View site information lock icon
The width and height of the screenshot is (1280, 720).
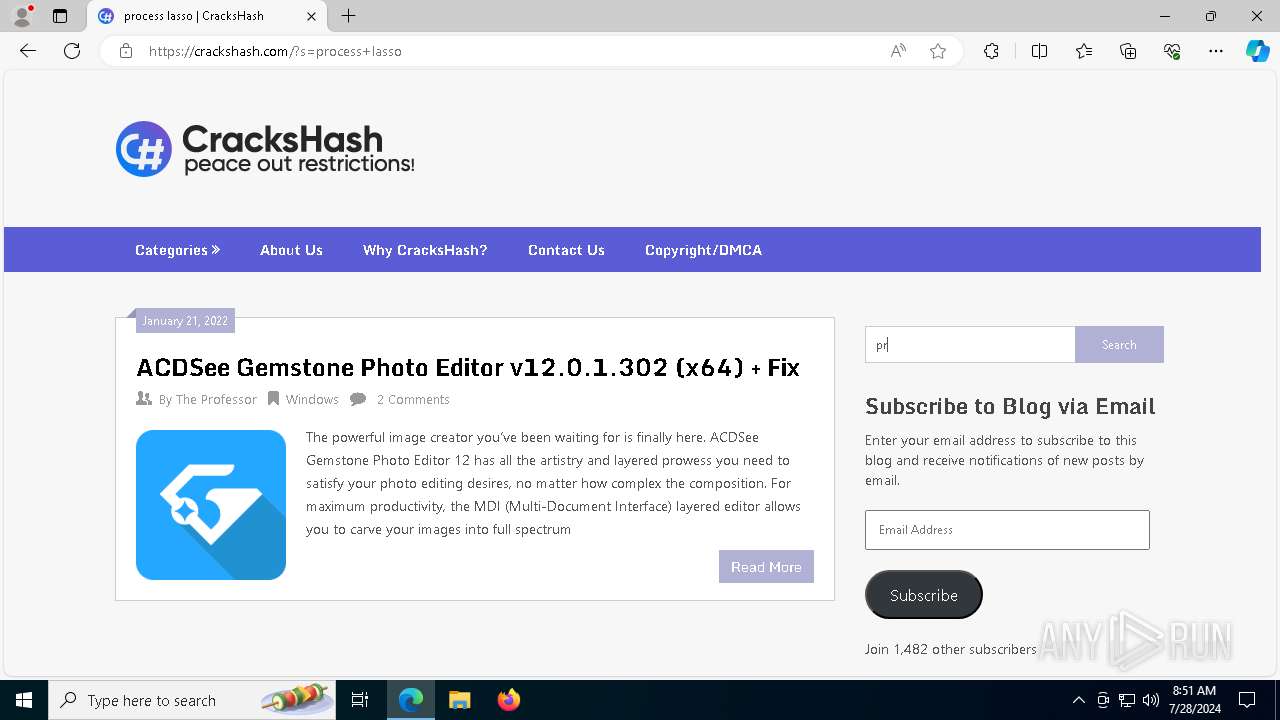click(x=126, y=51)
